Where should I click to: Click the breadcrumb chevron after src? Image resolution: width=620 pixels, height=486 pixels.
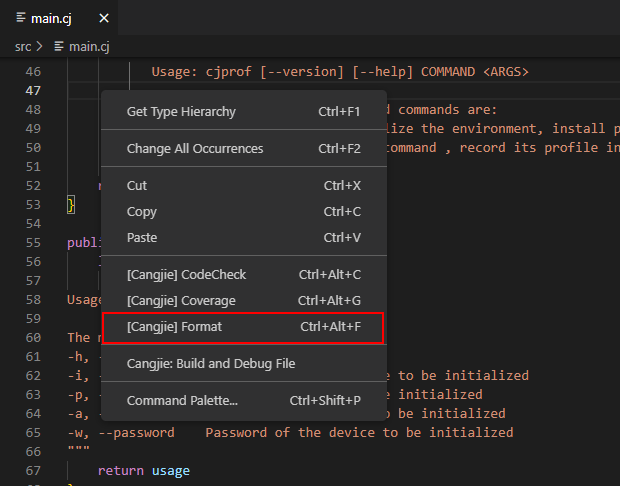click(x=40, y=46)
